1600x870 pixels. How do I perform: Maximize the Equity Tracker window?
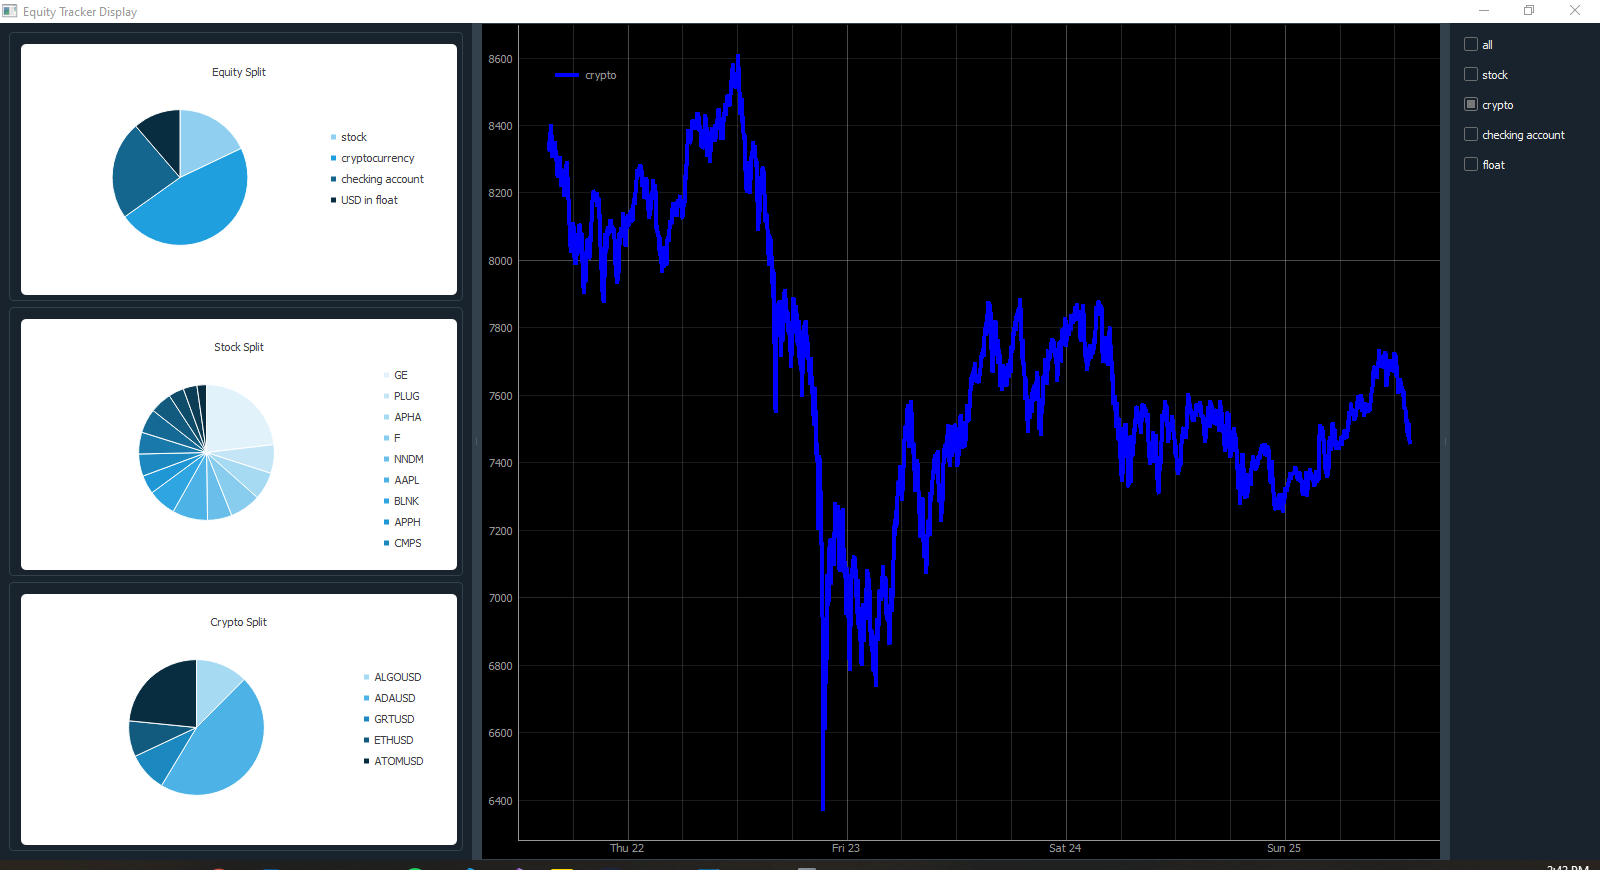[x=1529, y=10]
